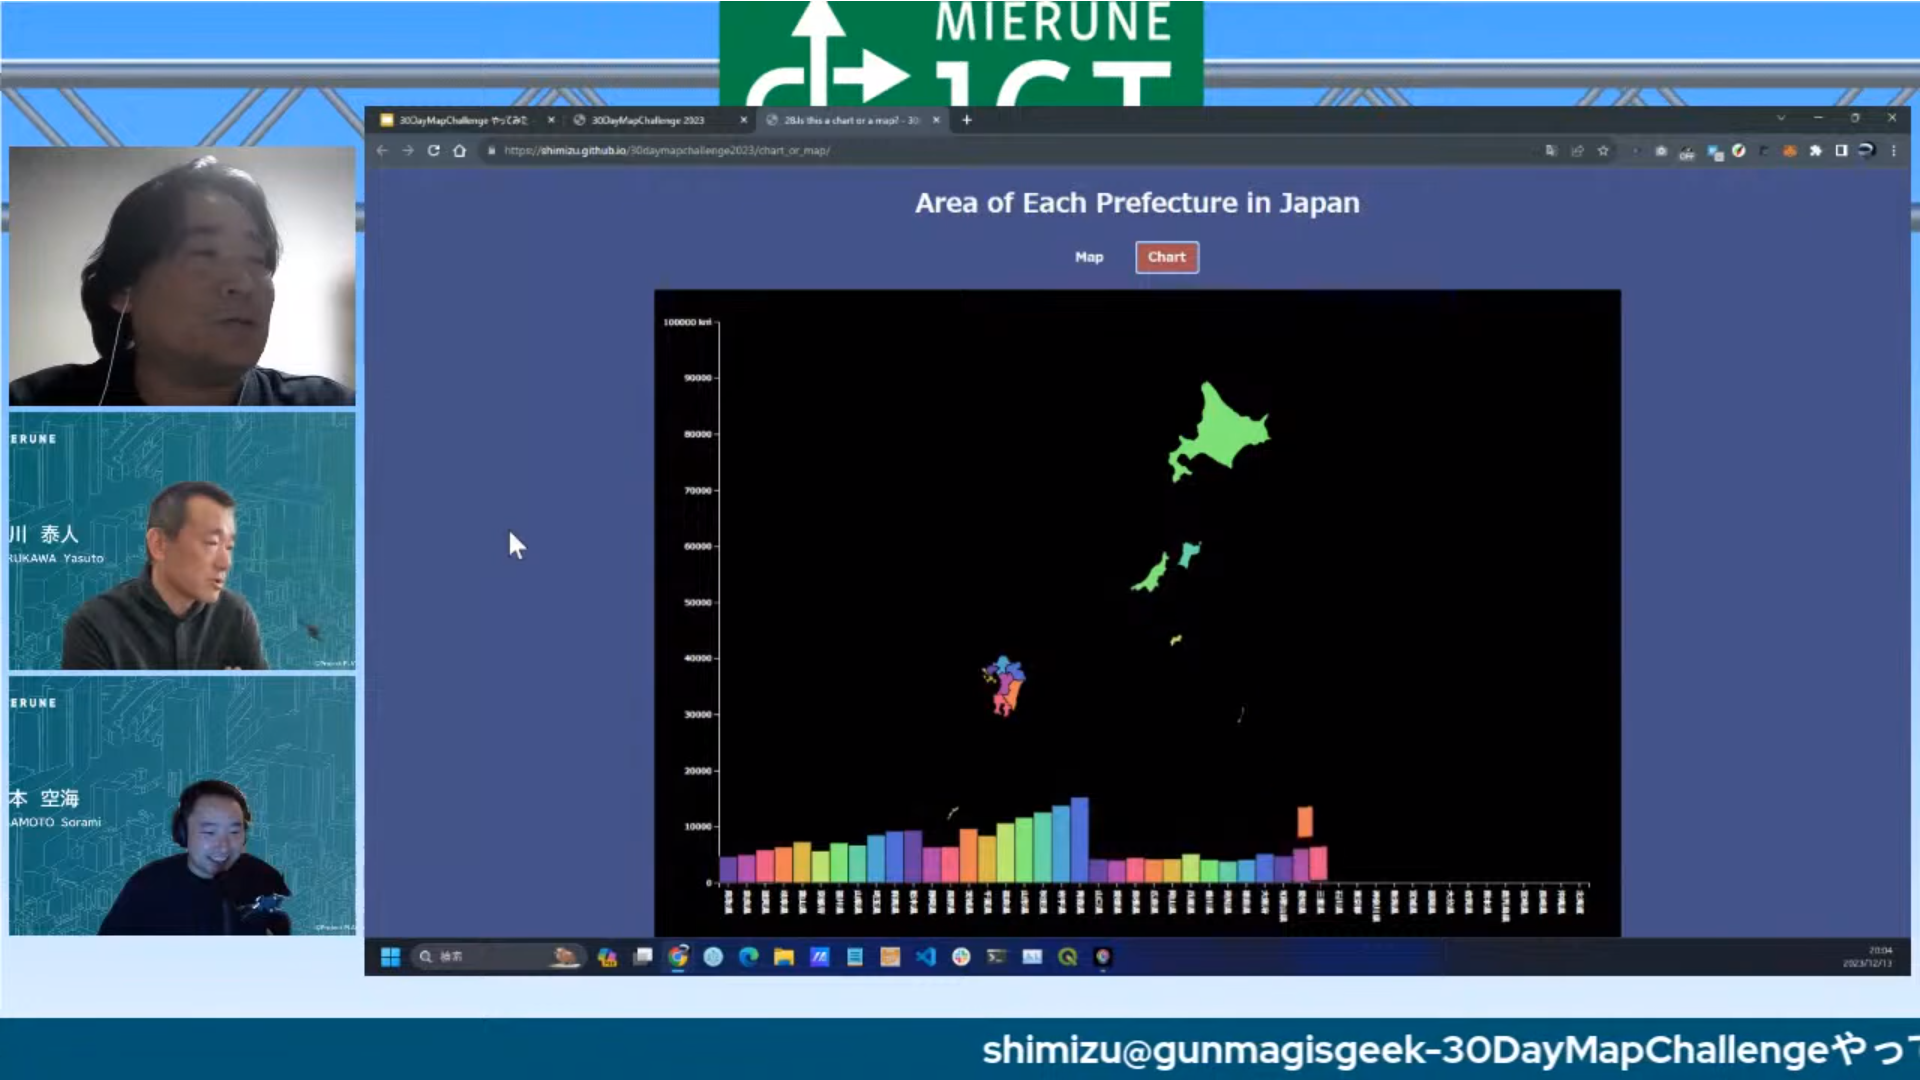Viewport: 1920px width, 1080px height.
Task: Click the browser back button
Action: coord(383,151)
